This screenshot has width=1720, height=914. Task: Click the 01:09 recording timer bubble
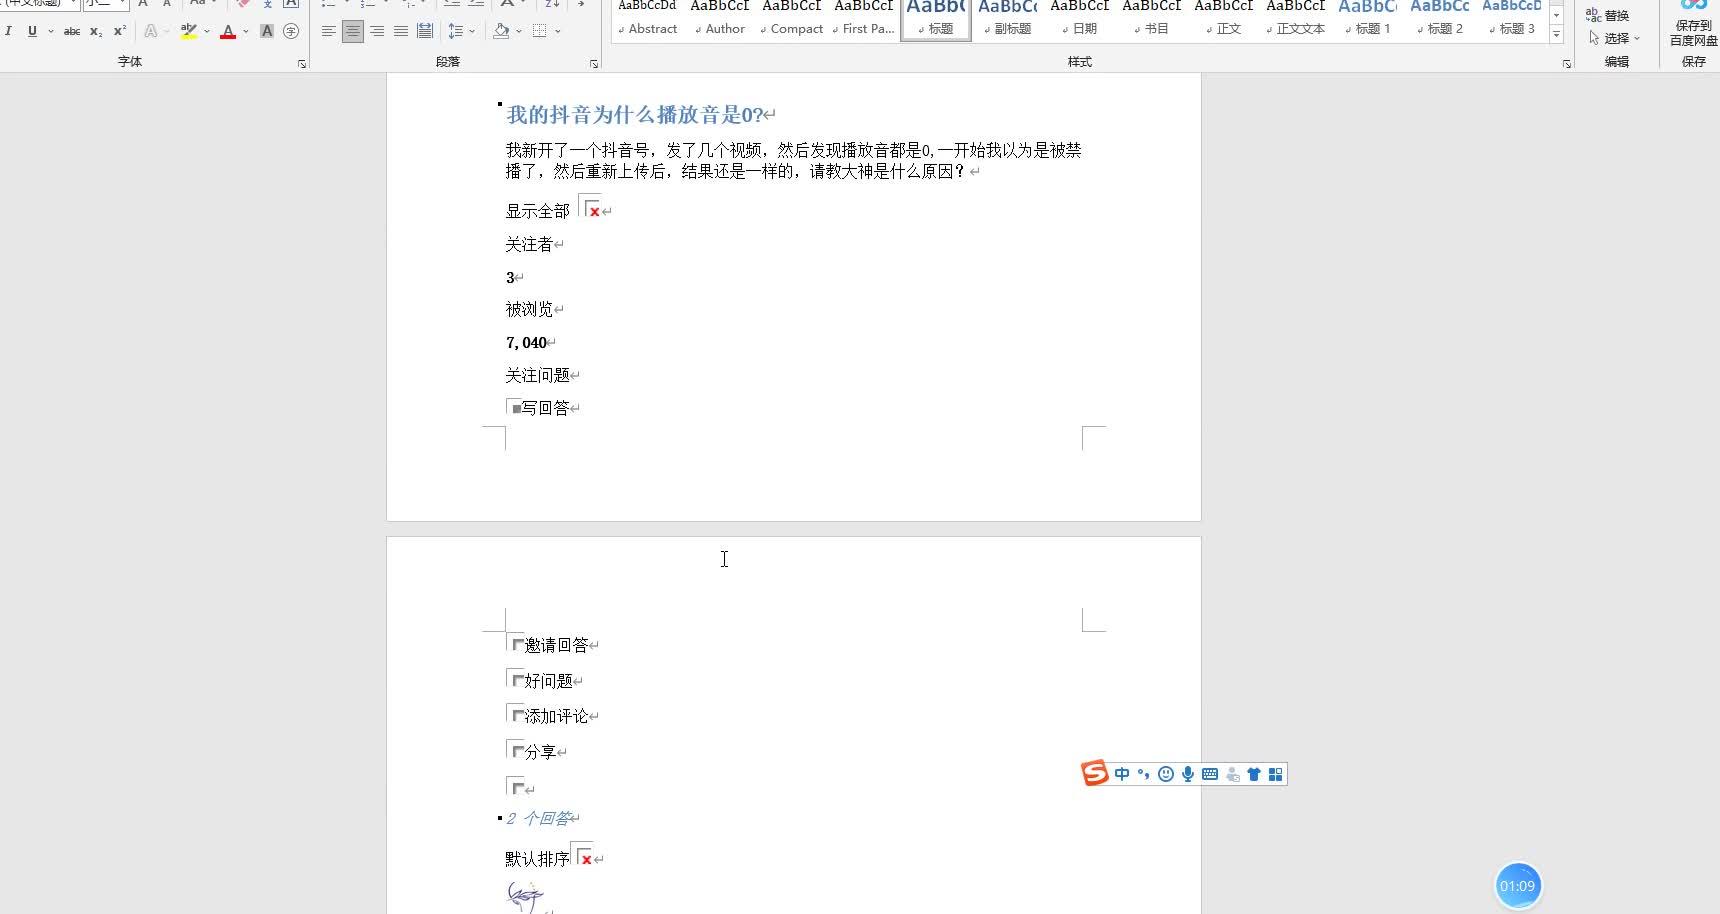pos(1517,886)
